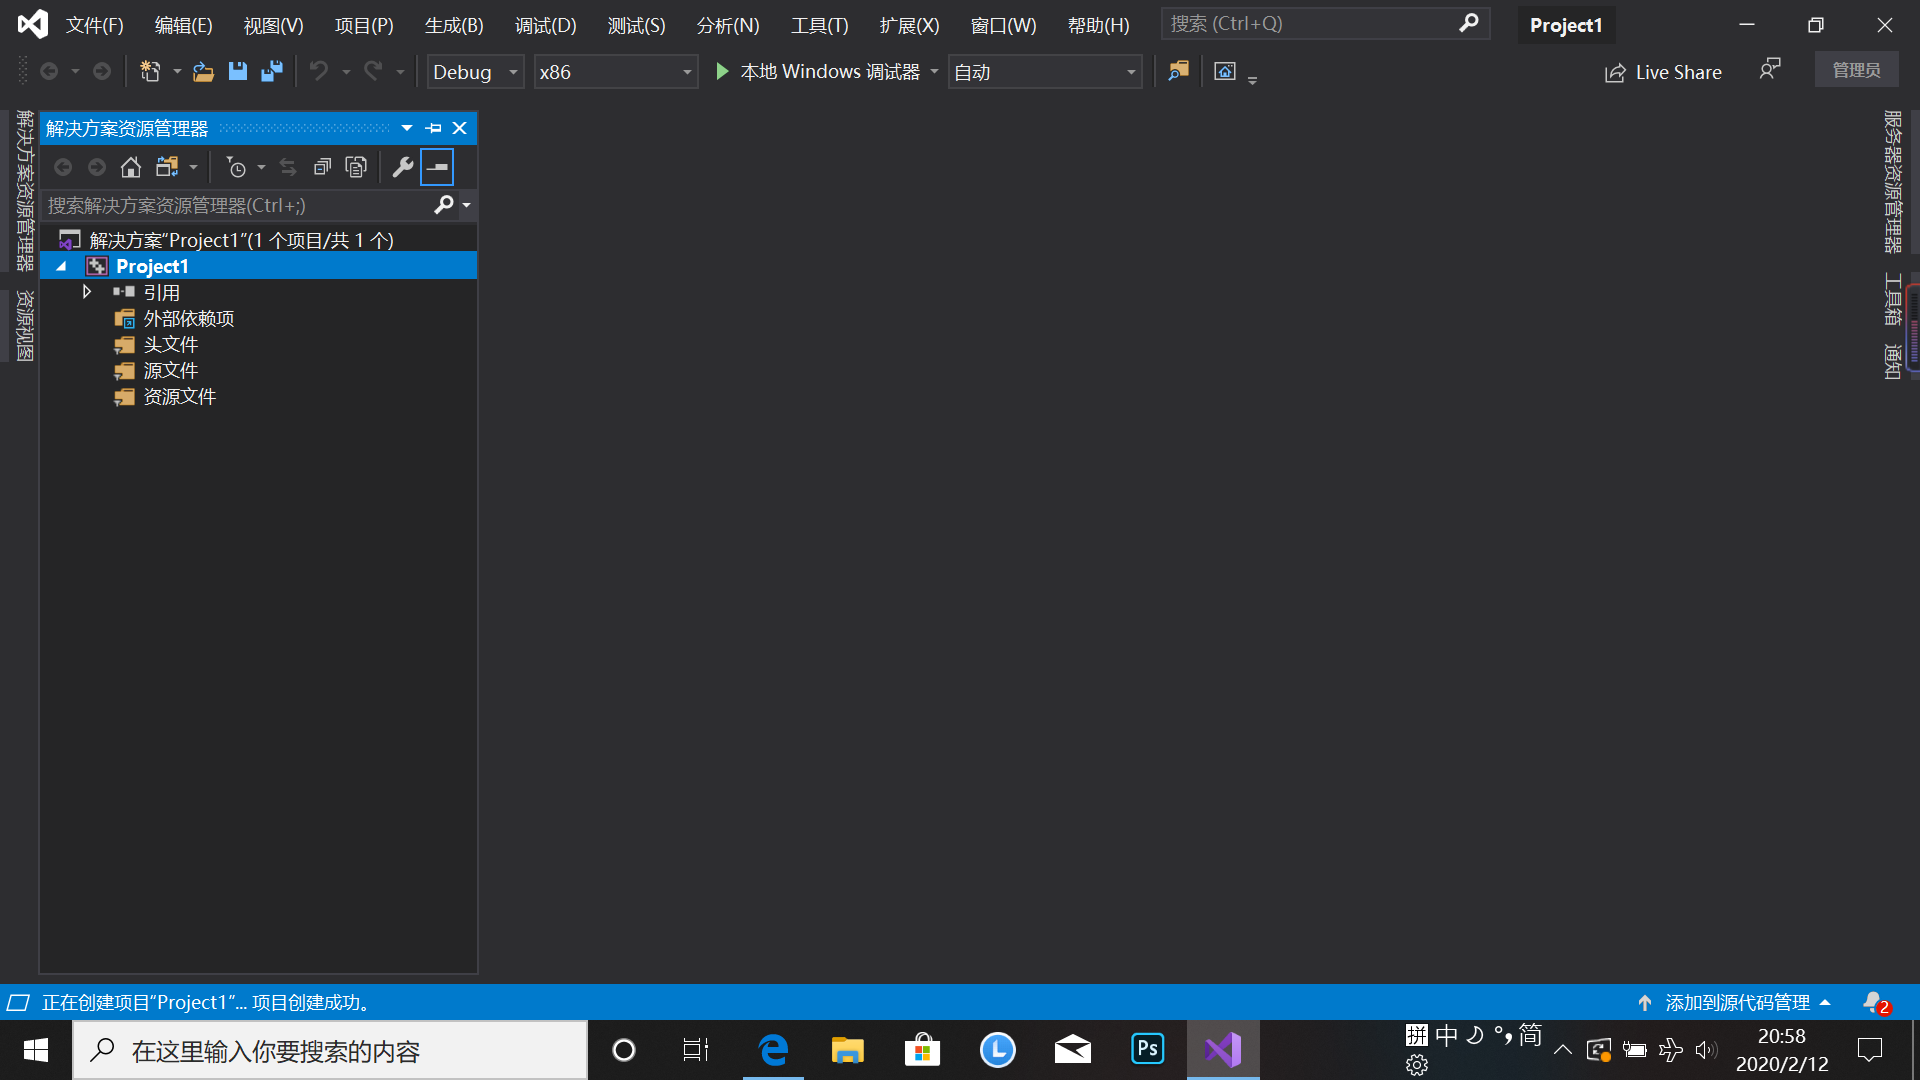
Task: Click the Find in Files toolbar icon
Action: pyautogui.click(x=1178, y=71)
